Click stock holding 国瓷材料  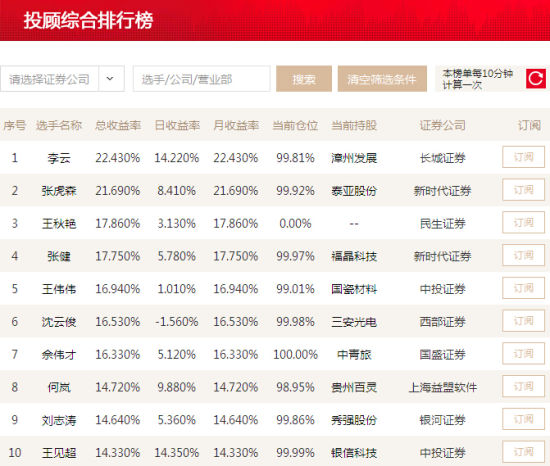point(354,289)
